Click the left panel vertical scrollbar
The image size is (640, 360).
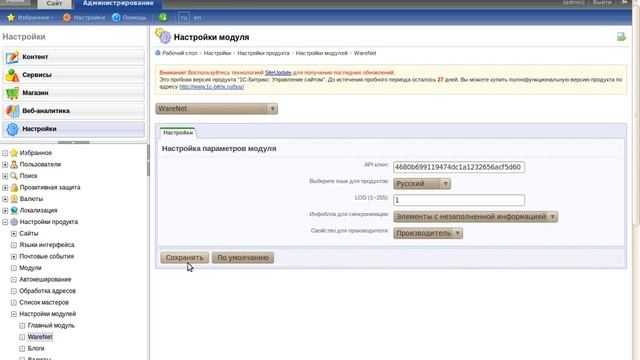(148, 160)
